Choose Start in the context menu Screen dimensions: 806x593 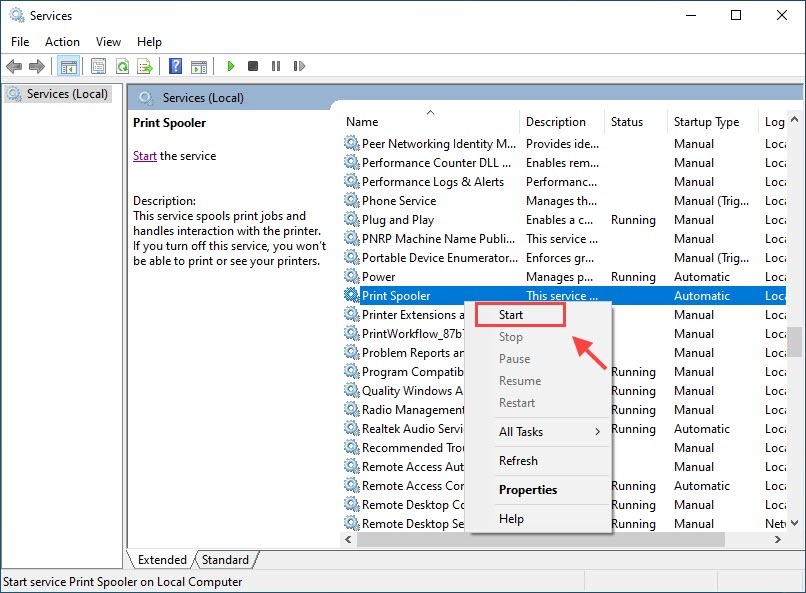click(x=511, y=315)
